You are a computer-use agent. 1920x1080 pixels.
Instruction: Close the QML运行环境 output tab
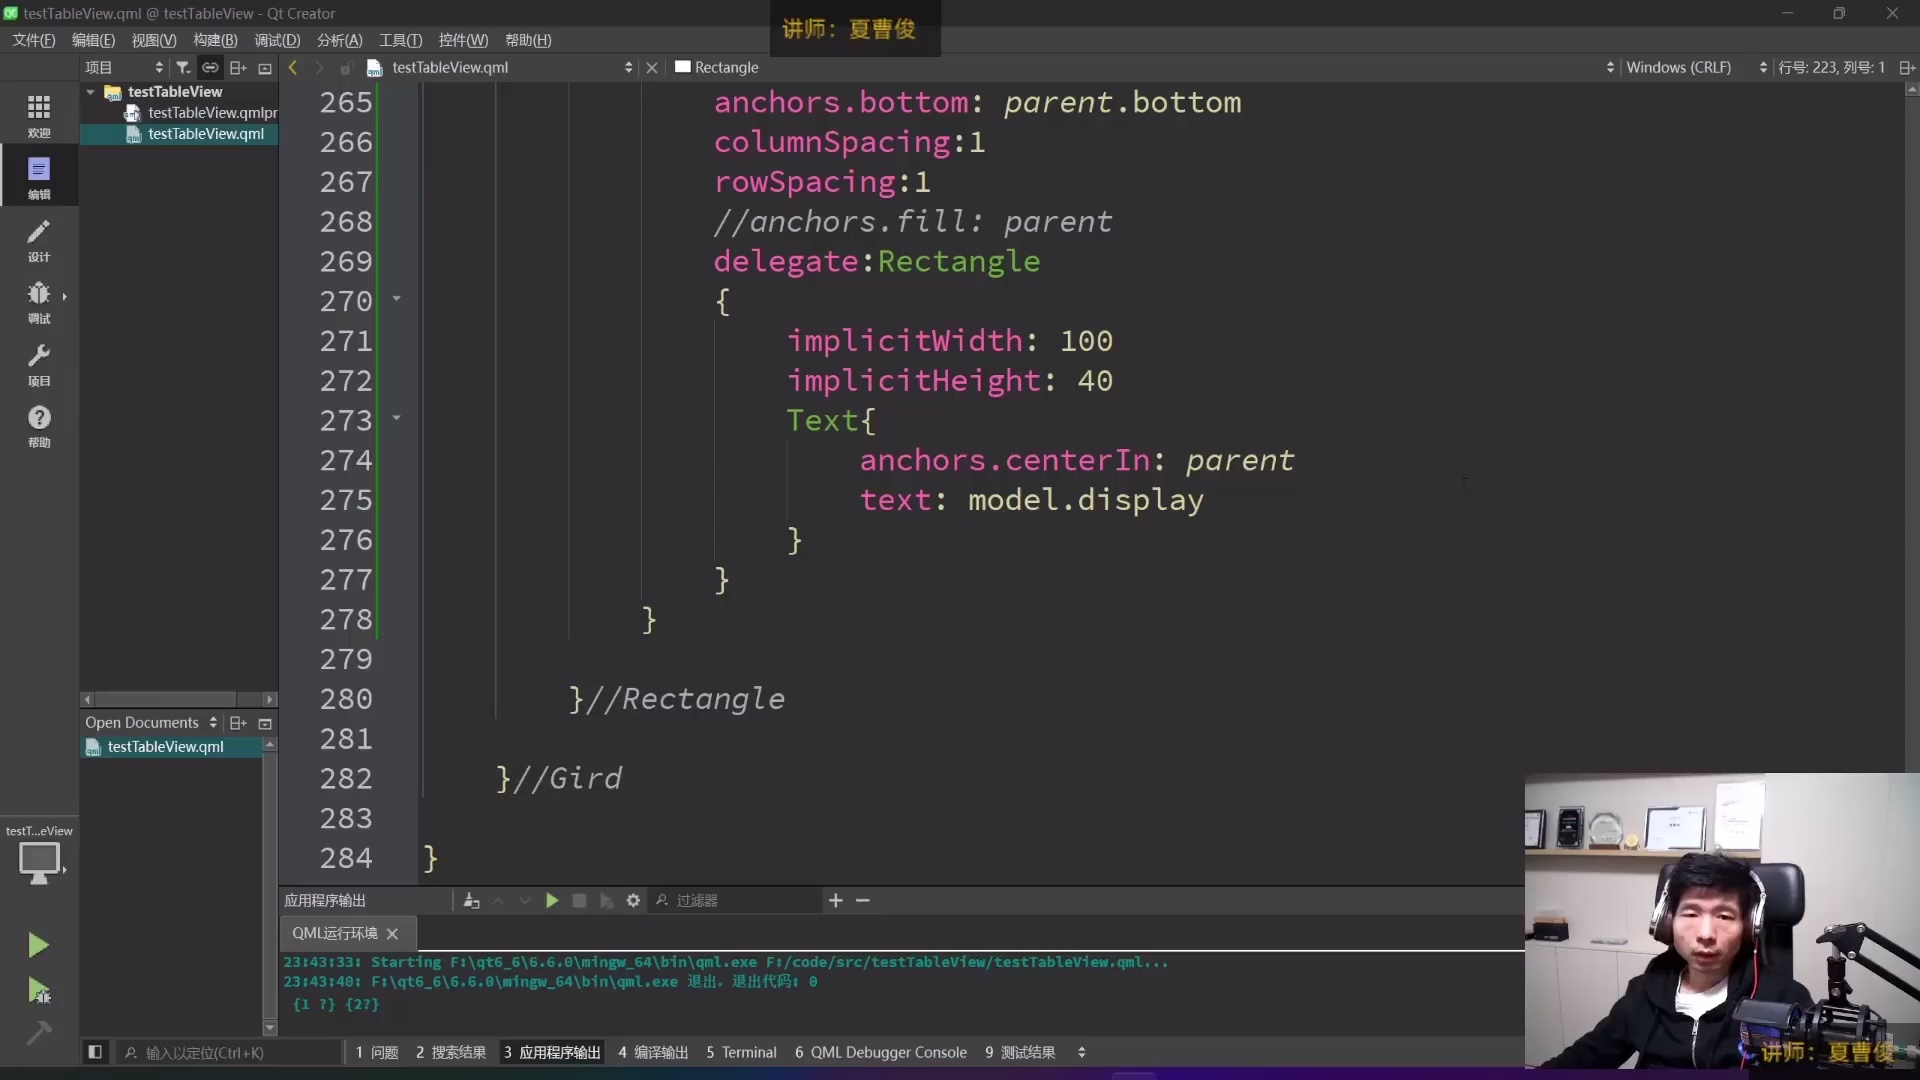tap(392, 934)
